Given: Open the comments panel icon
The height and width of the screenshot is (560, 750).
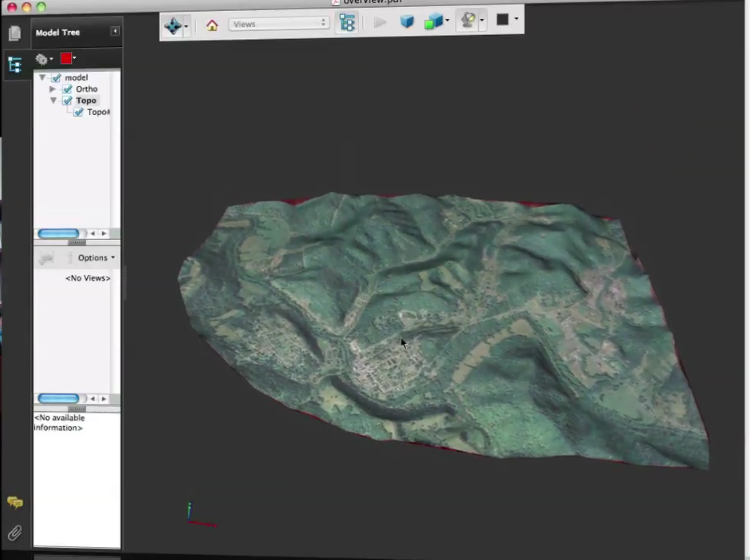Looking at the screenshot, I should [15, 503].
